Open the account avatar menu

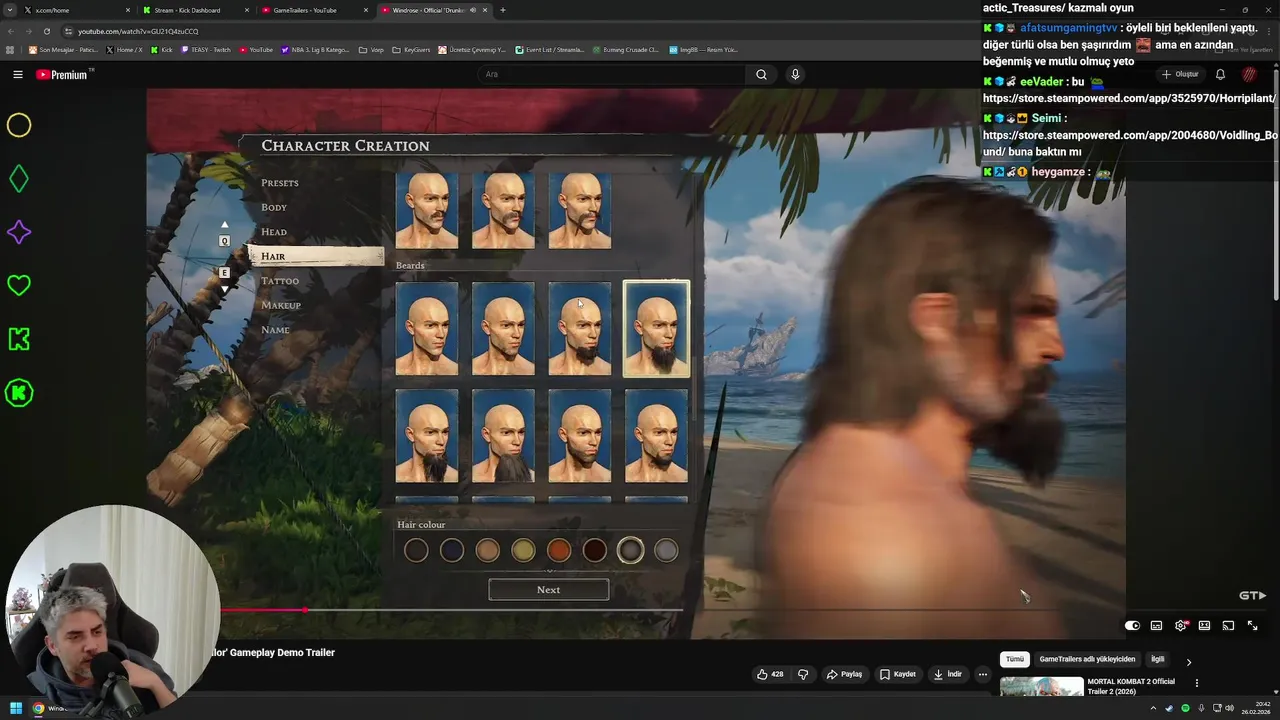point(1249,74)
